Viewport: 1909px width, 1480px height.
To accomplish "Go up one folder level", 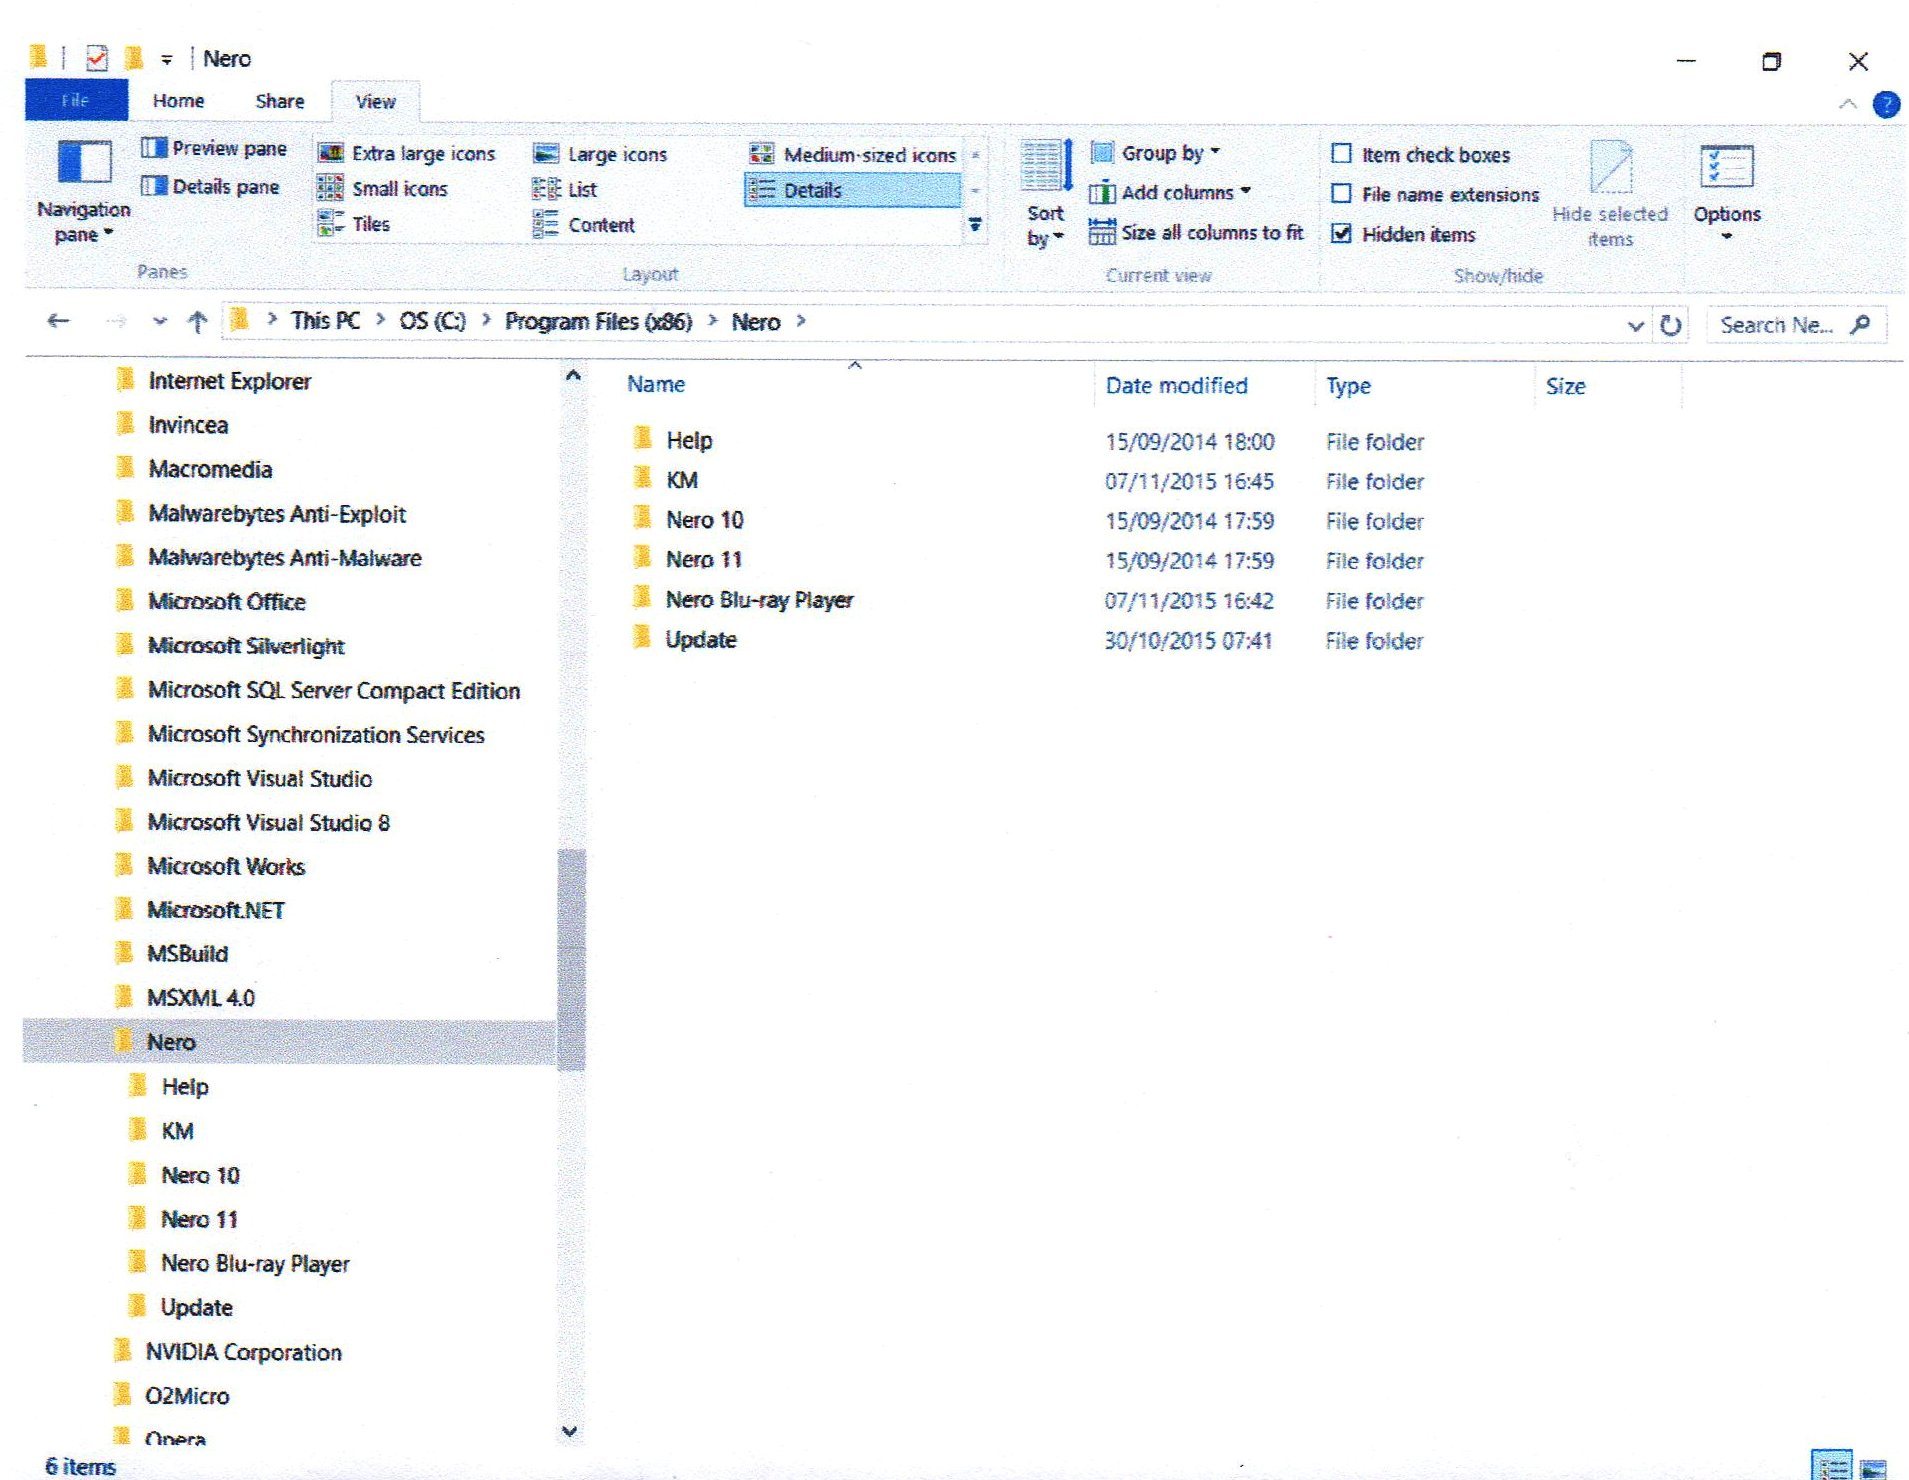I will click(197, 322).
